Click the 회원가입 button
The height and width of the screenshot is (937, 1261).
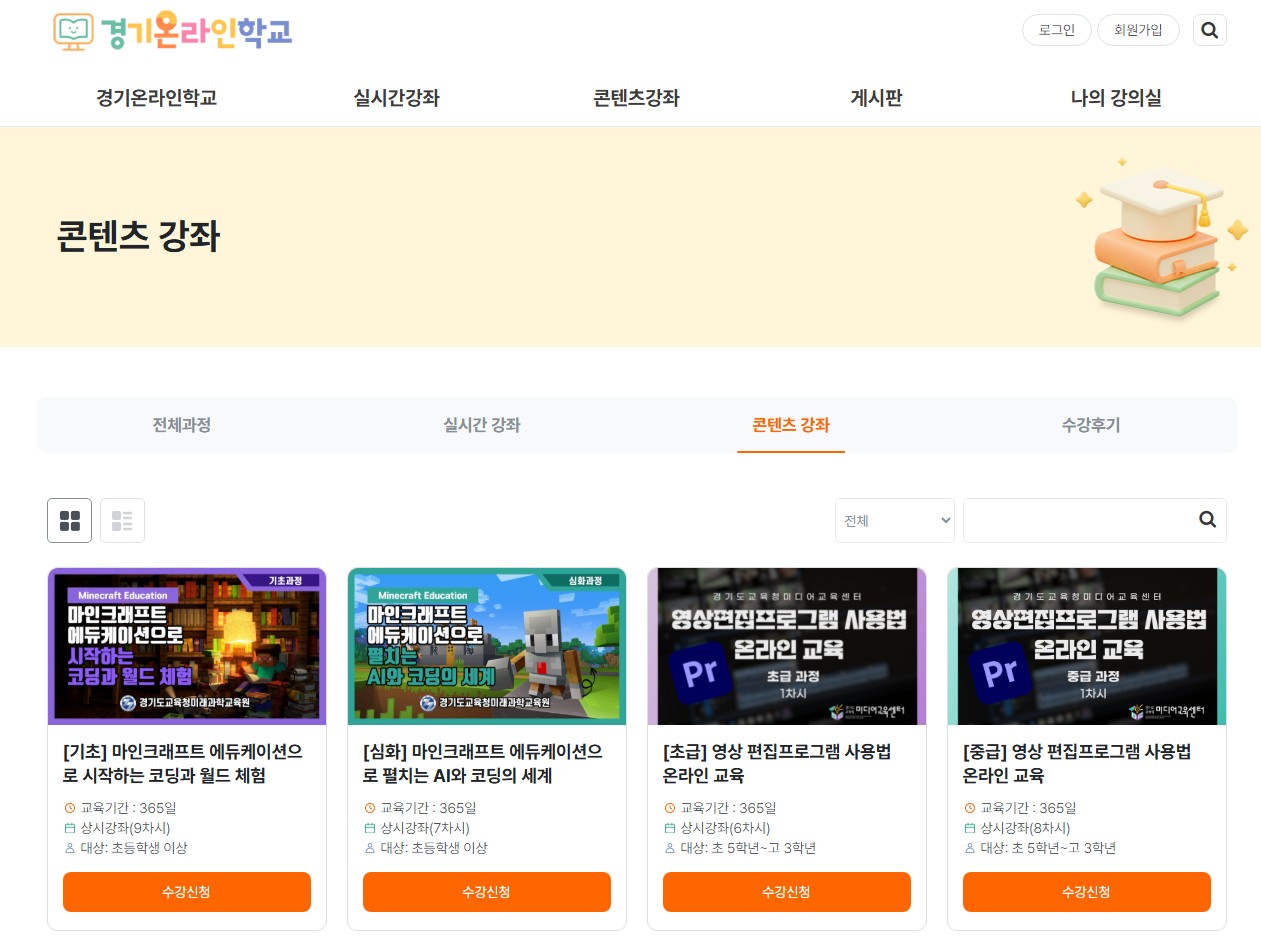click(x=1138, y=30)
